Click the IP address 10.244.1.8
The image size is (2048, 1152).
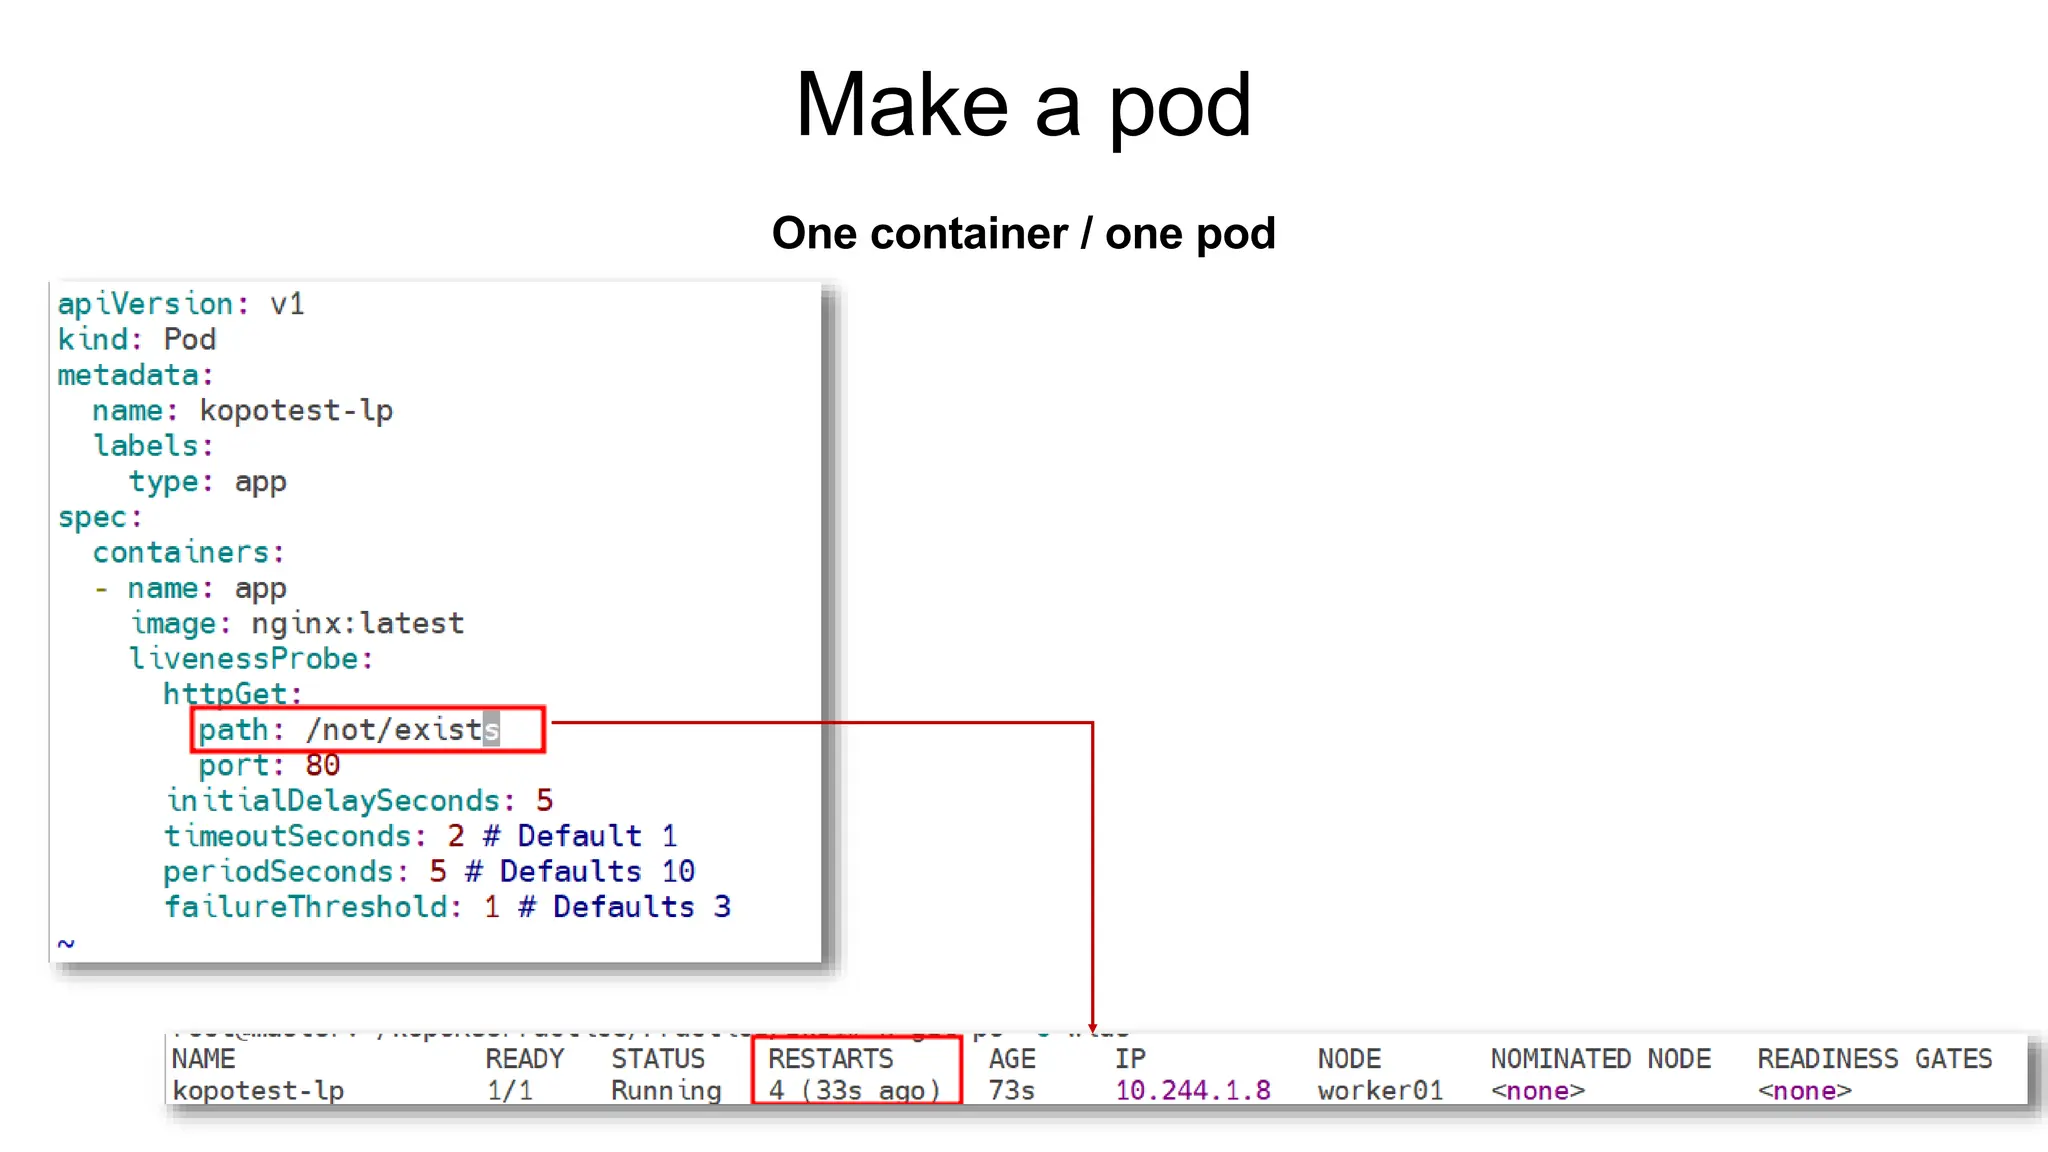coord(1193,1091)
